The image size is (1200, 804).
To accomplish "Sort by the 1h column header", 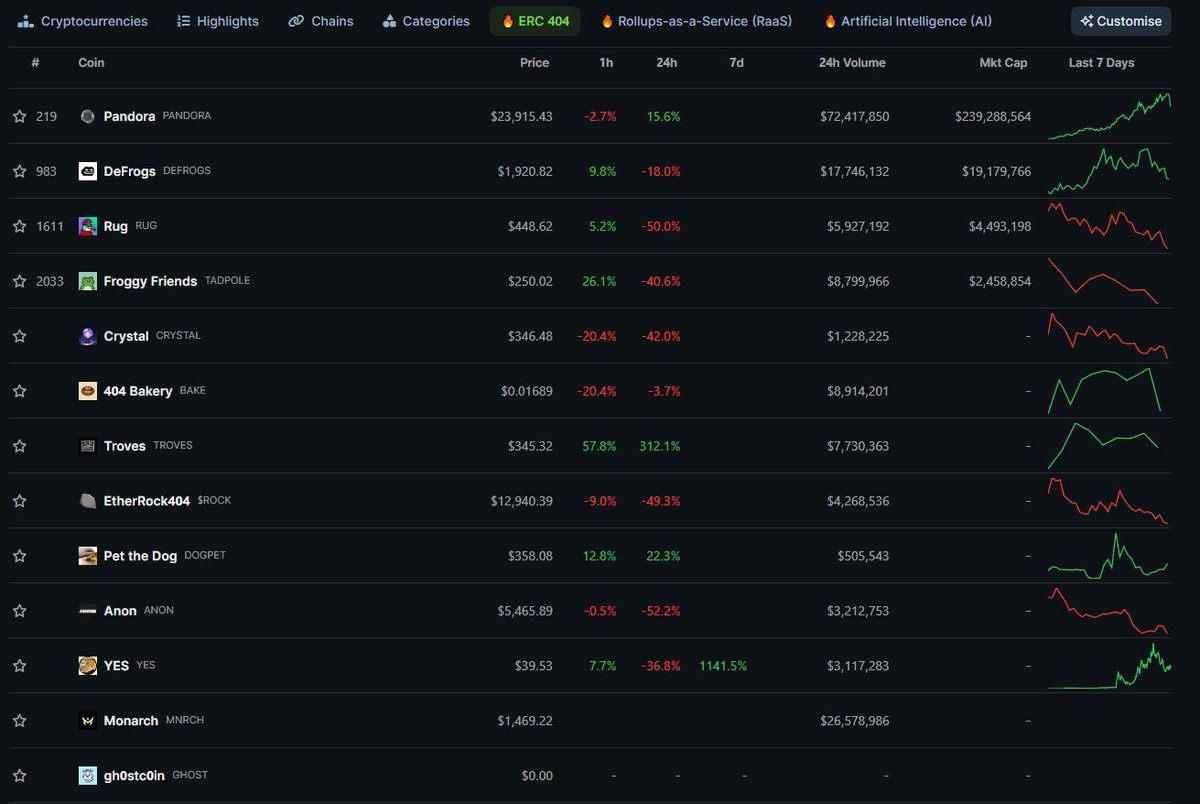I will (x=606, y=63).
